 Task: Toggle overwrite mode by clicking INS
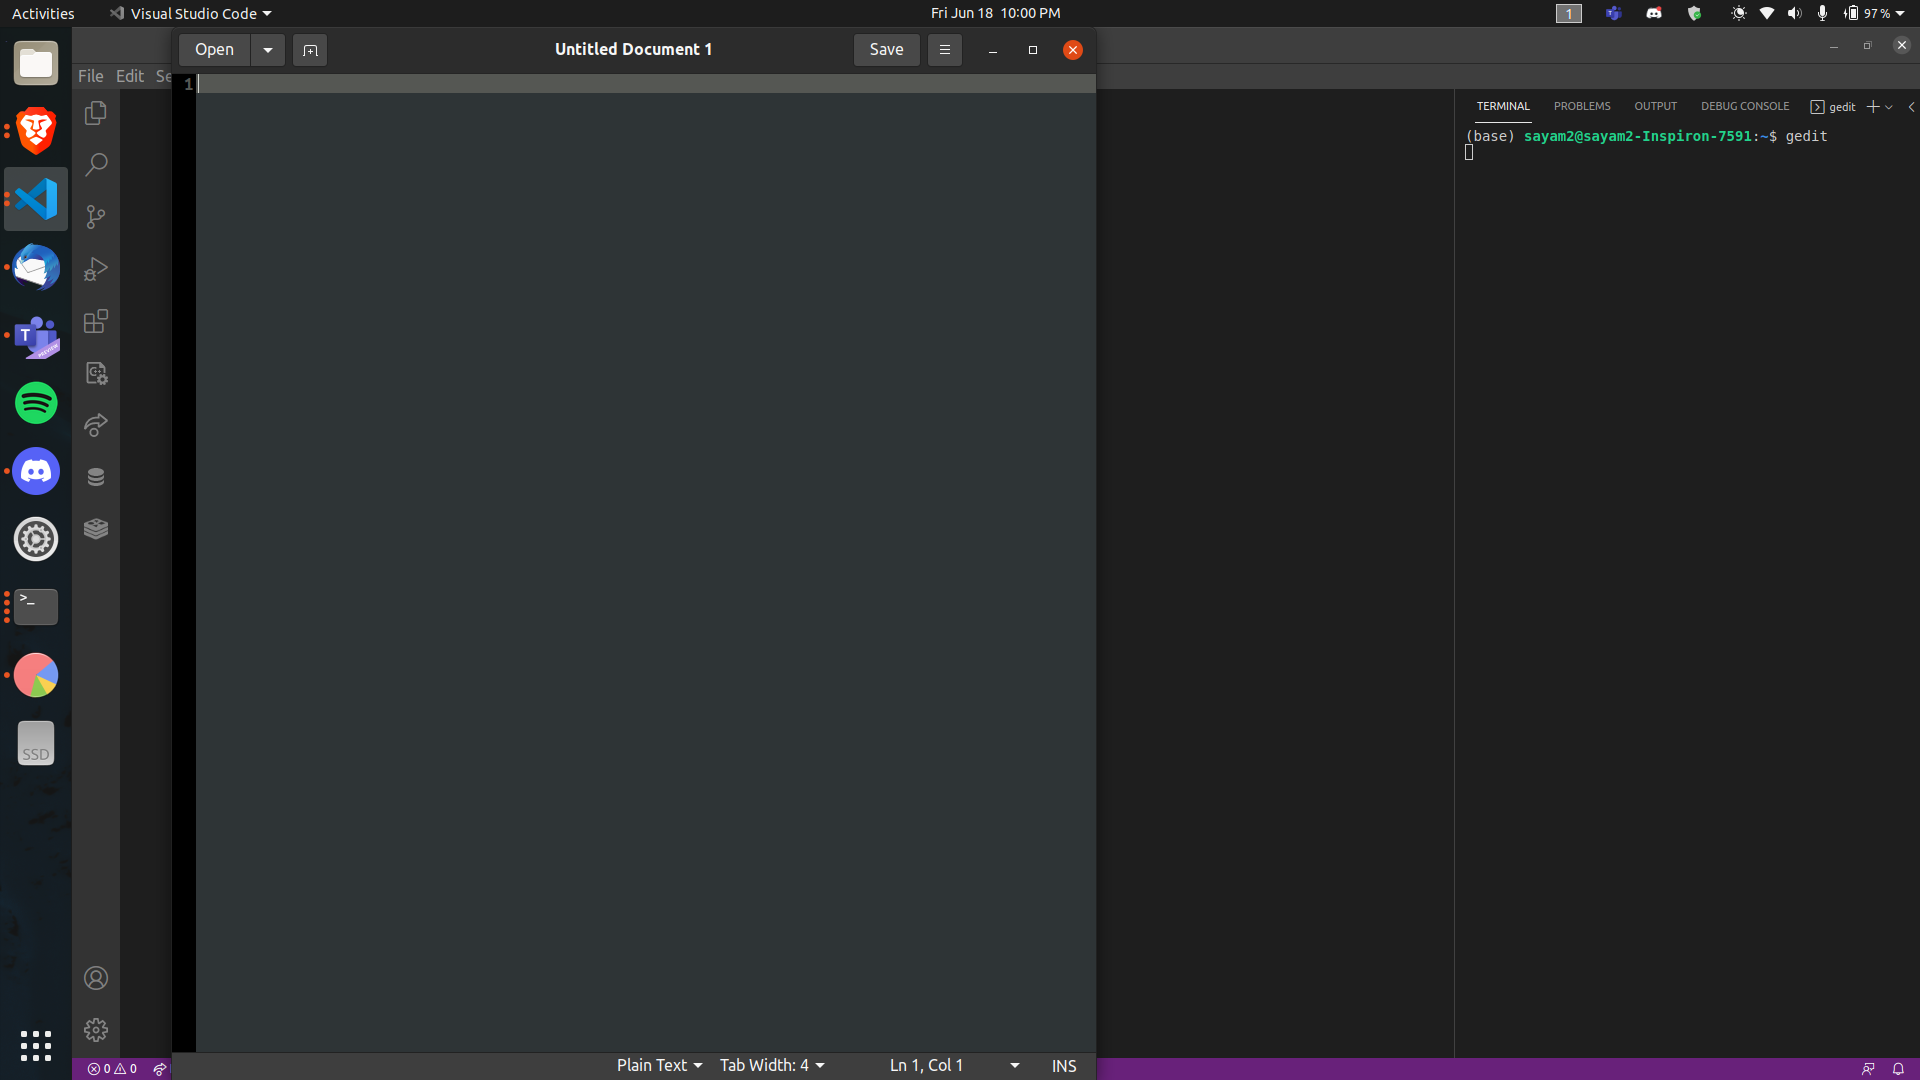[1063, 1065]
